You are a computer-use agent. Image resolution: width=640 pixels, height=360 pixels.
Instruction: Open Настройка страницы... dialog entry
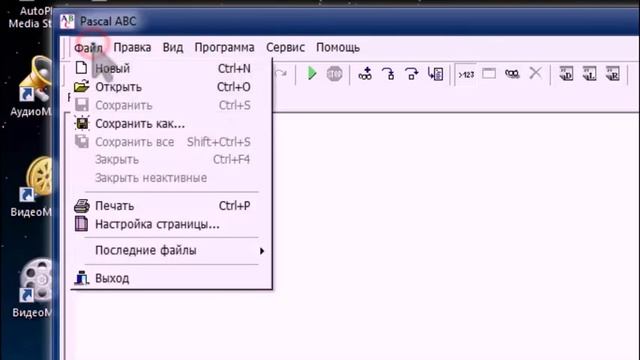point(171,224)
